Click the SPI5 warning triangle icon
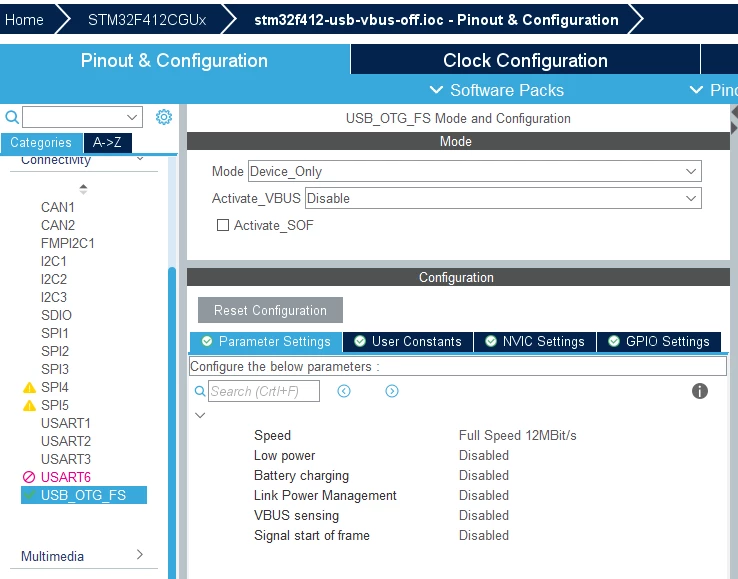 (x=29, y=405)
